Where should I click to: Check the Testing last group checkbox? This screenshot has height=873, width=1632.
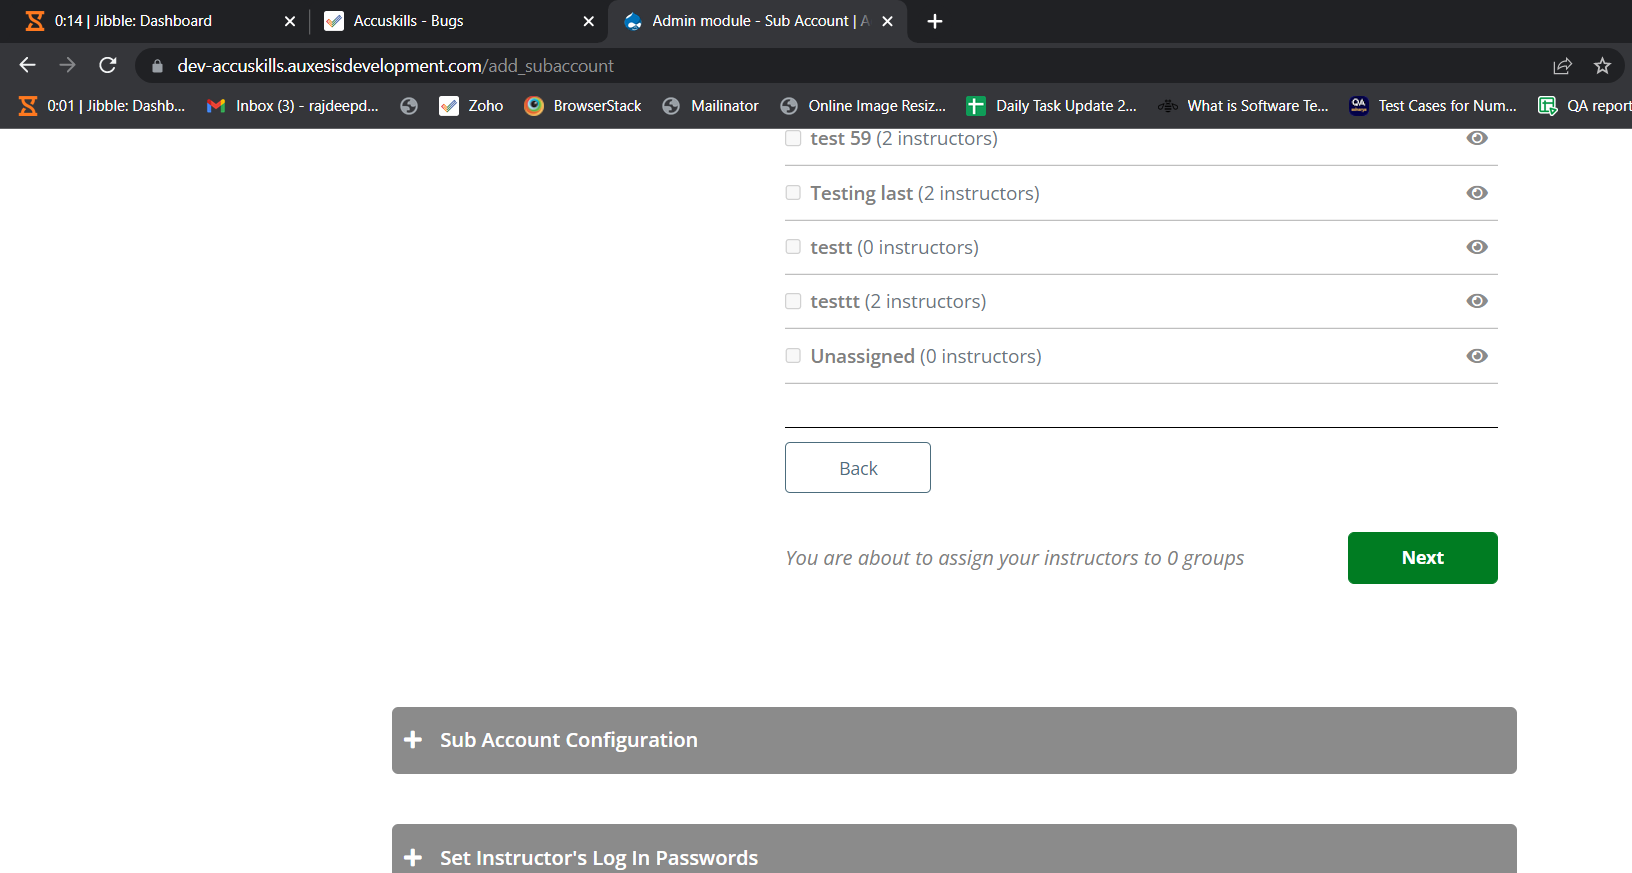[x=793, y=193]
